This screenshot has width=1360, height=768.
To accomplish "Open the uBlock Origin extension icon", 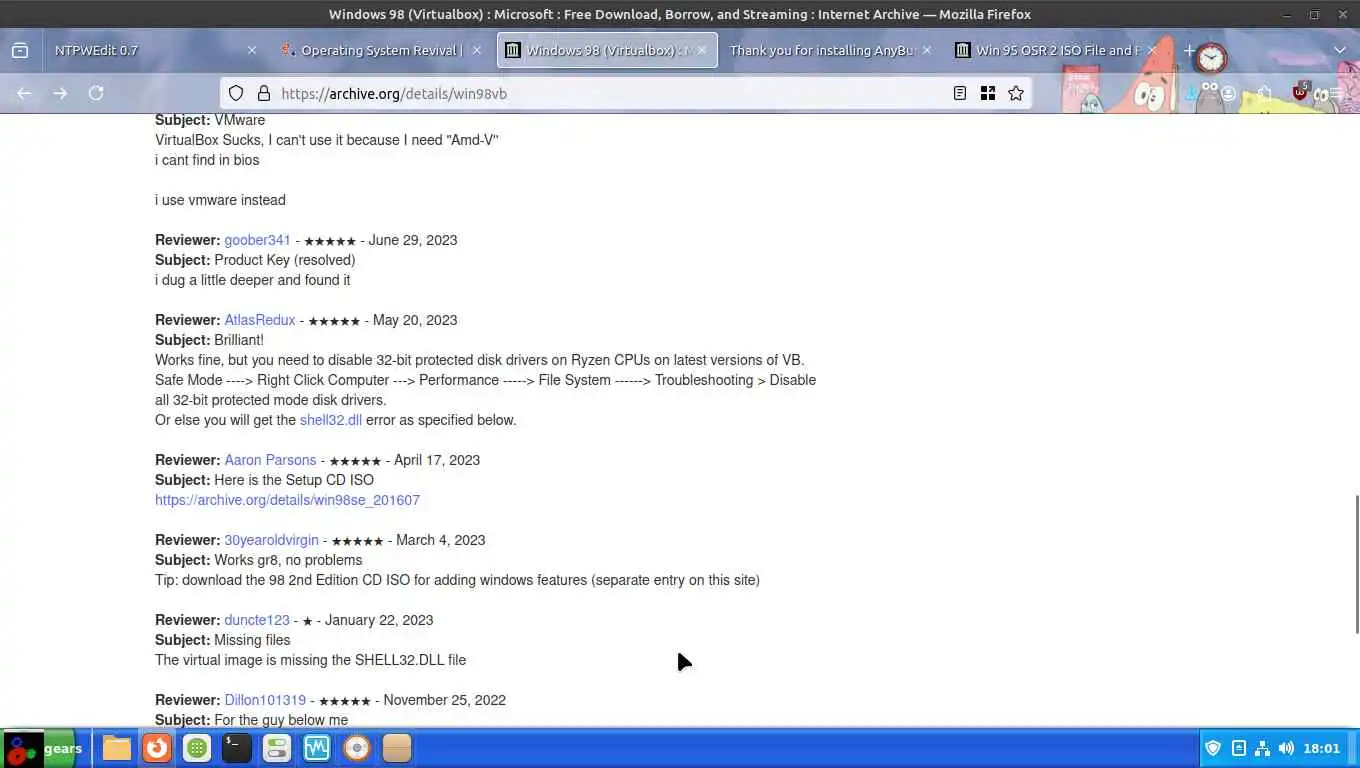I will (x=1300, y=92).
